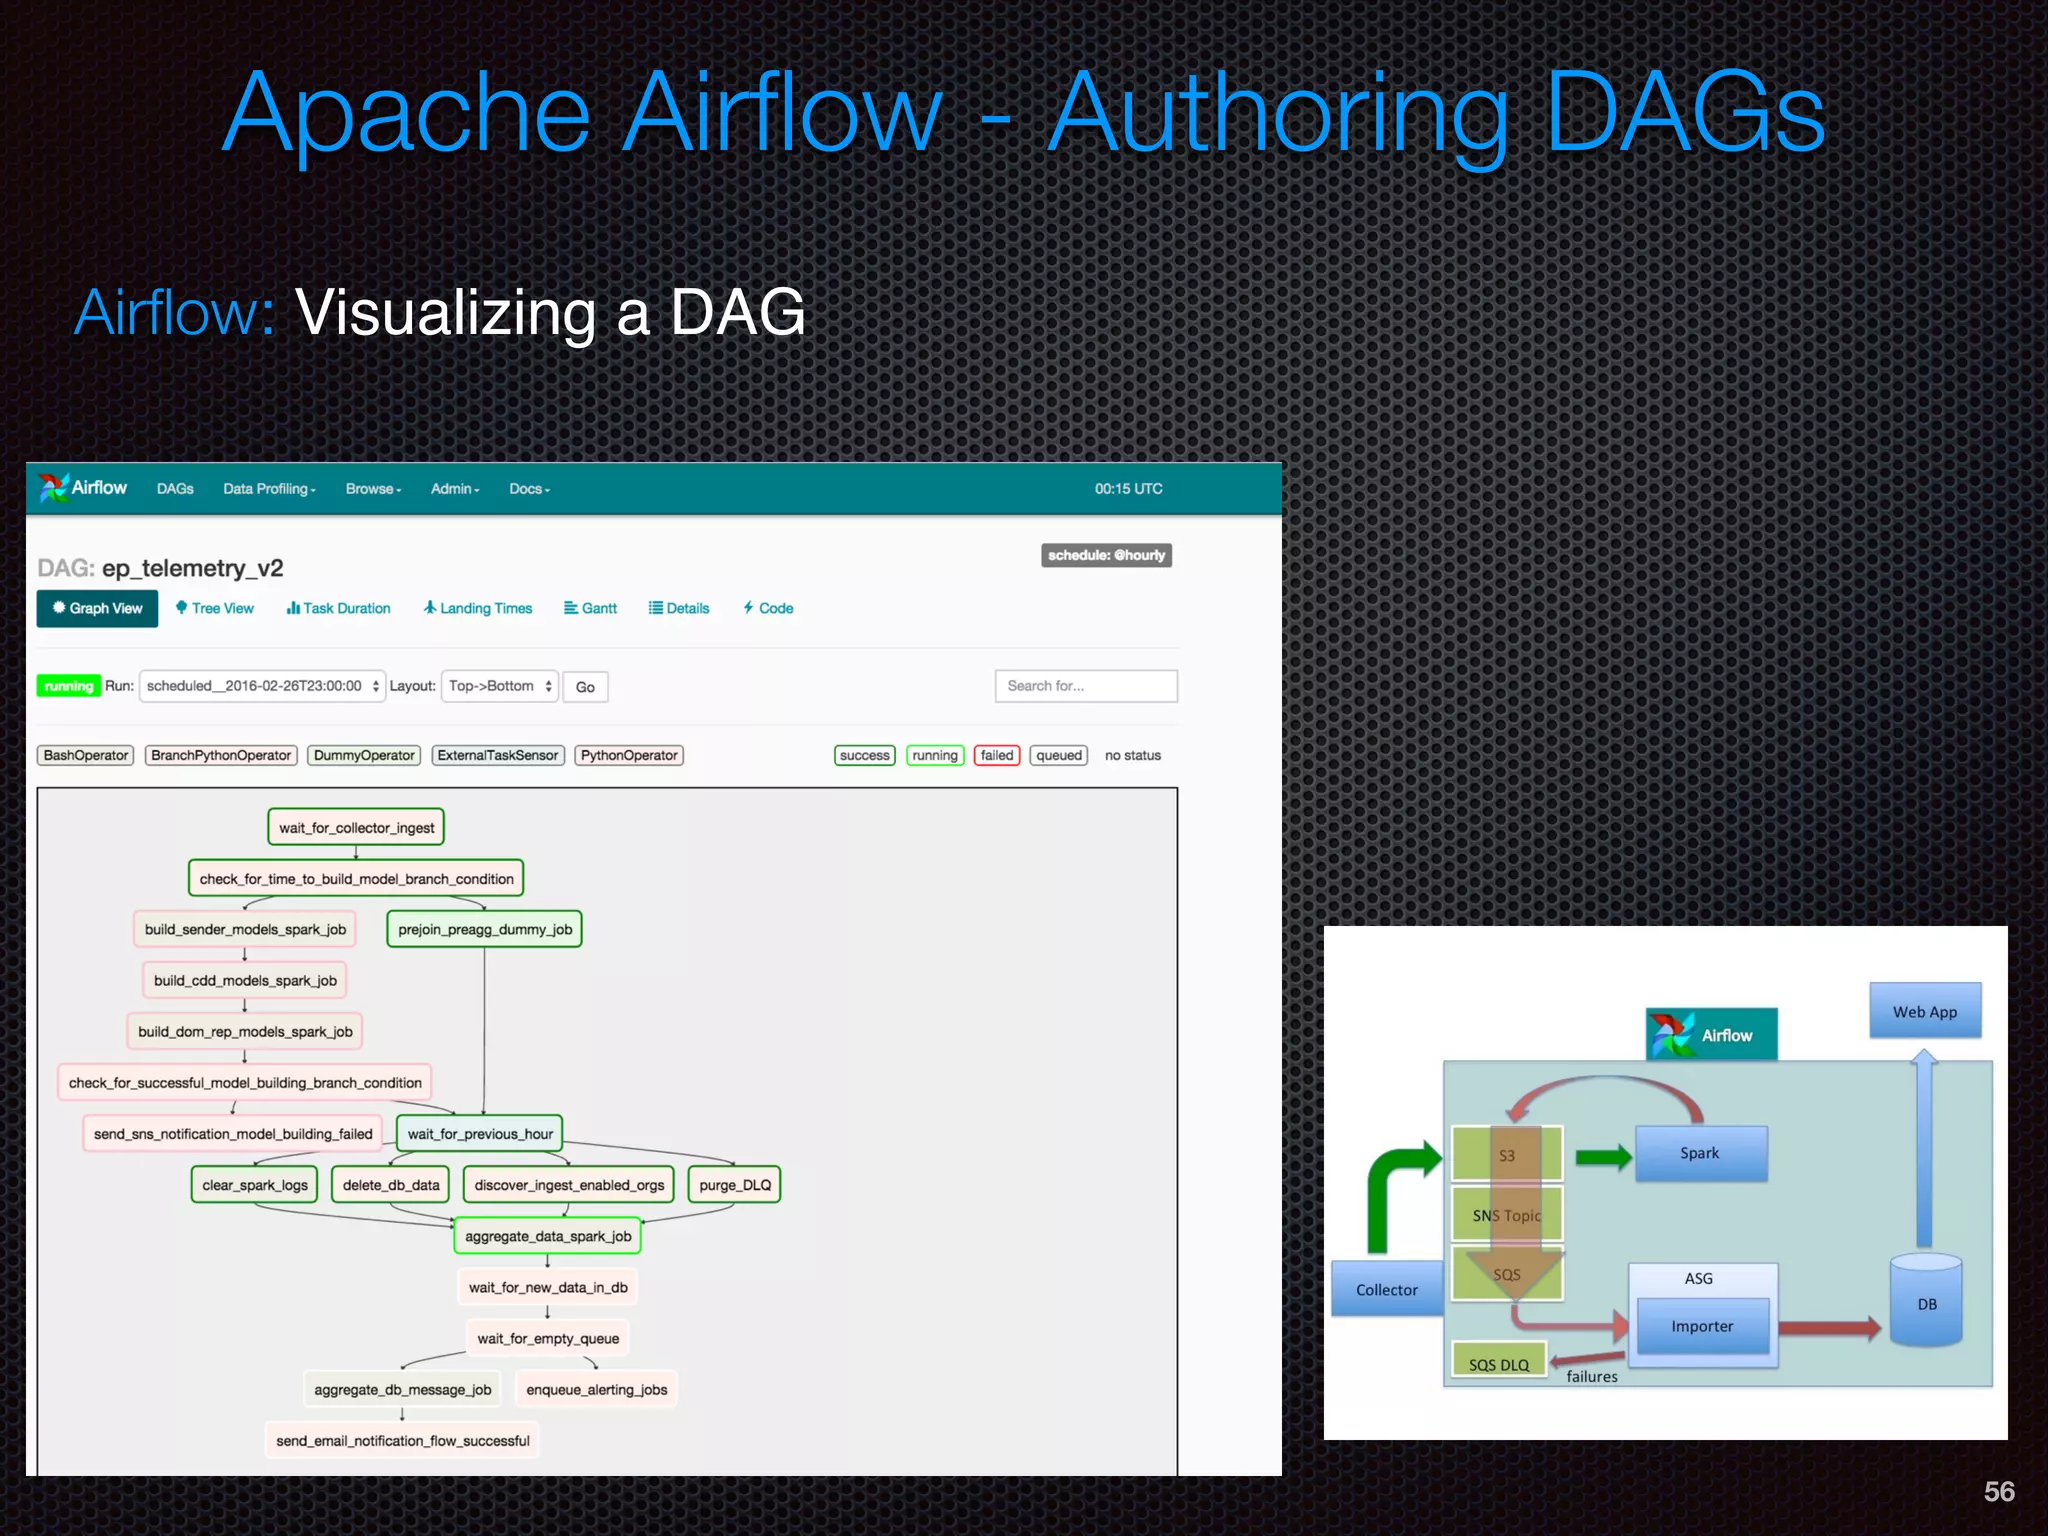Click the PythonOperator legend label
The height and width of the screenshot is (1536, 2048).
coord(629,755)
